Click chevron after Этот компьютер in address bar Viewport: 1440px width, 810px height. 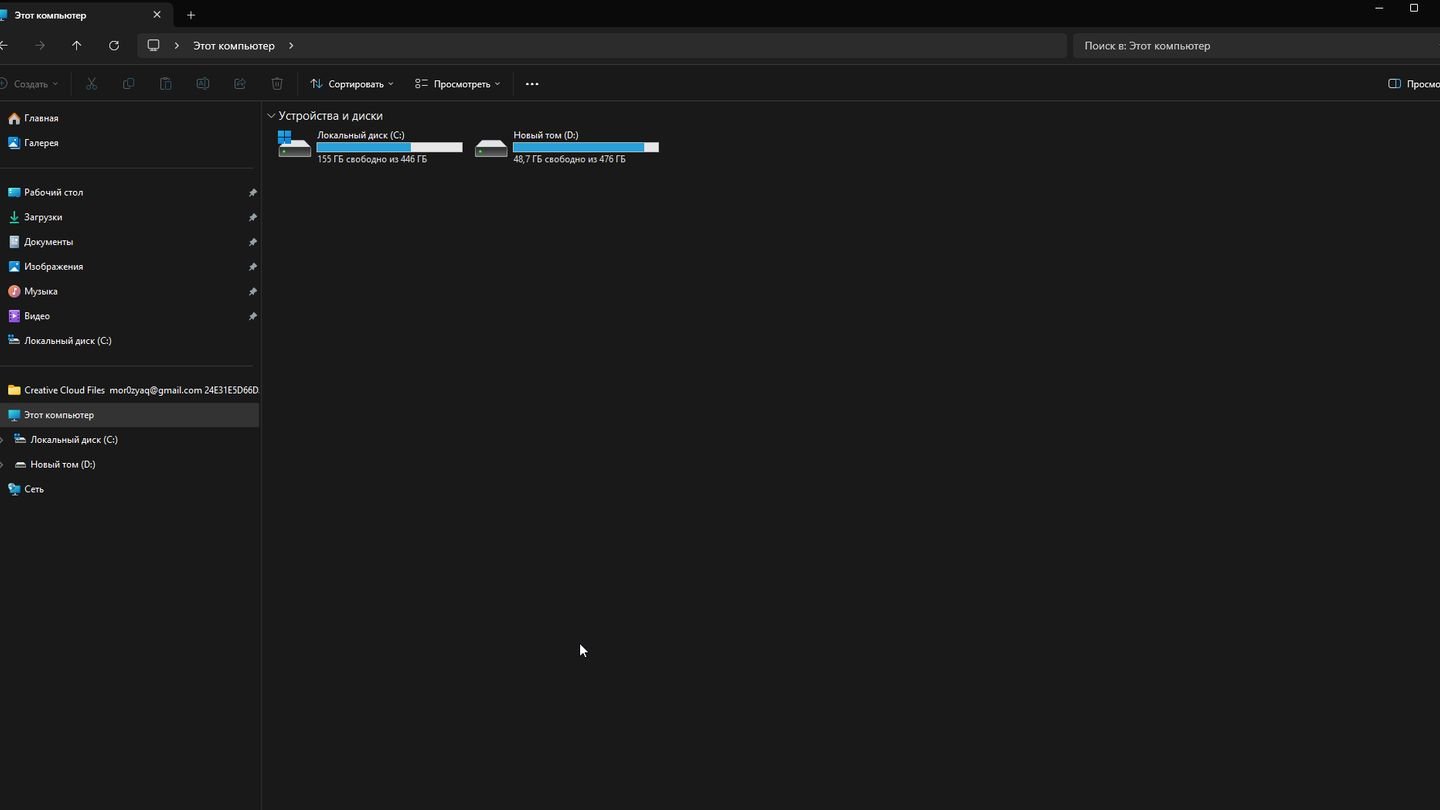[x=291, y=46]
